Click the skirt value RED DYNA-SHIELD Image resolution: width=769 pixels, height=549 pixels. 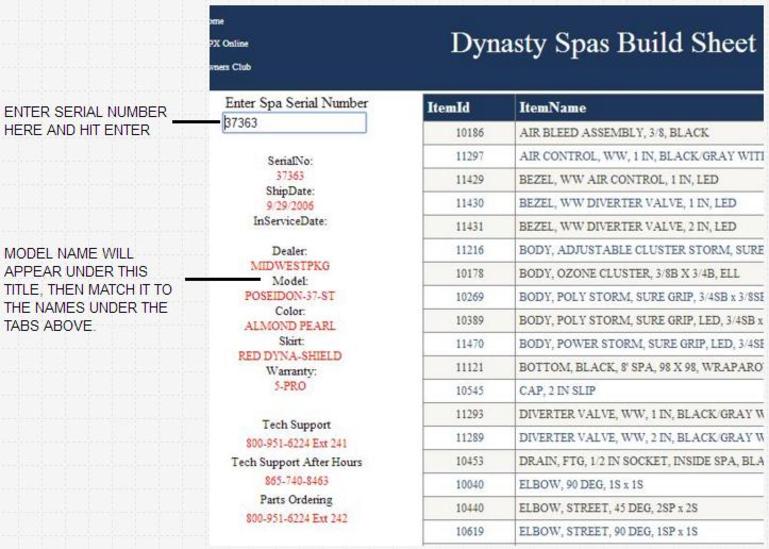click(x=290, y=356)
